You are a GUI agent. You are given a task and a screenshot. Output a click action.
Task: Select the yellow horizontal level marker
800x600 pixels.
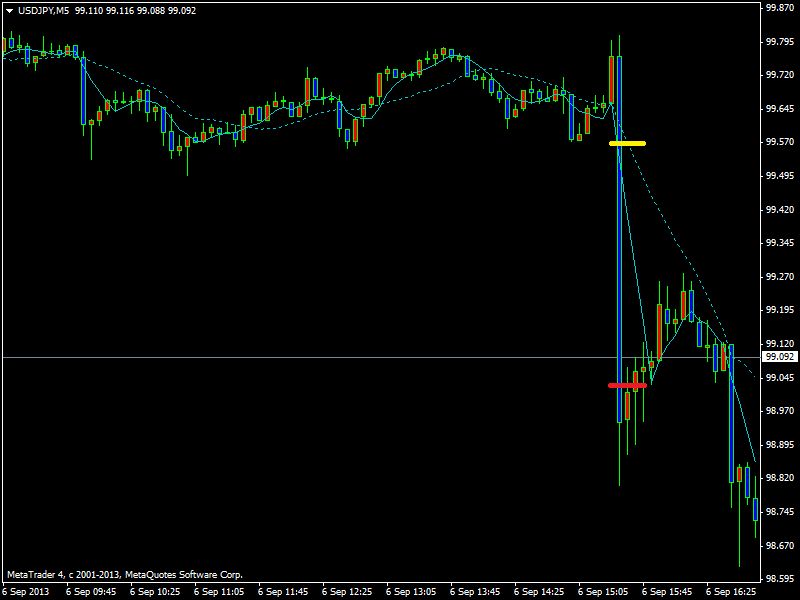[628, 143]
